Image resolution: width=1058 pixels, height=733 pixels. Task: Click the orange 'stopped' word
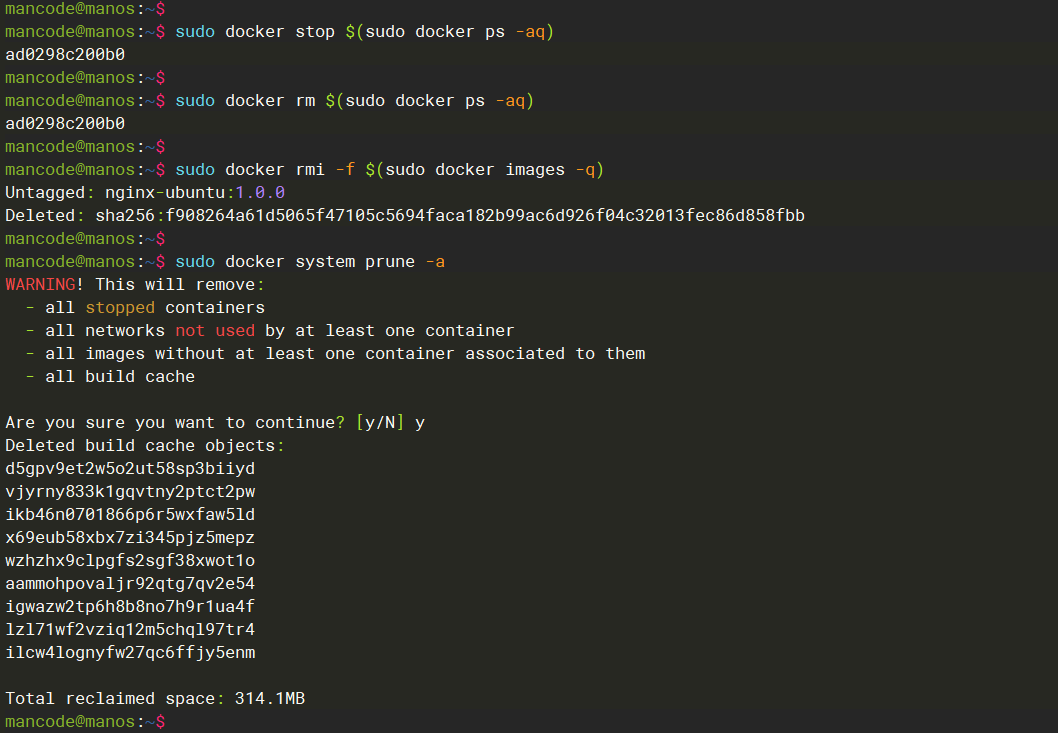click(120, 308)
